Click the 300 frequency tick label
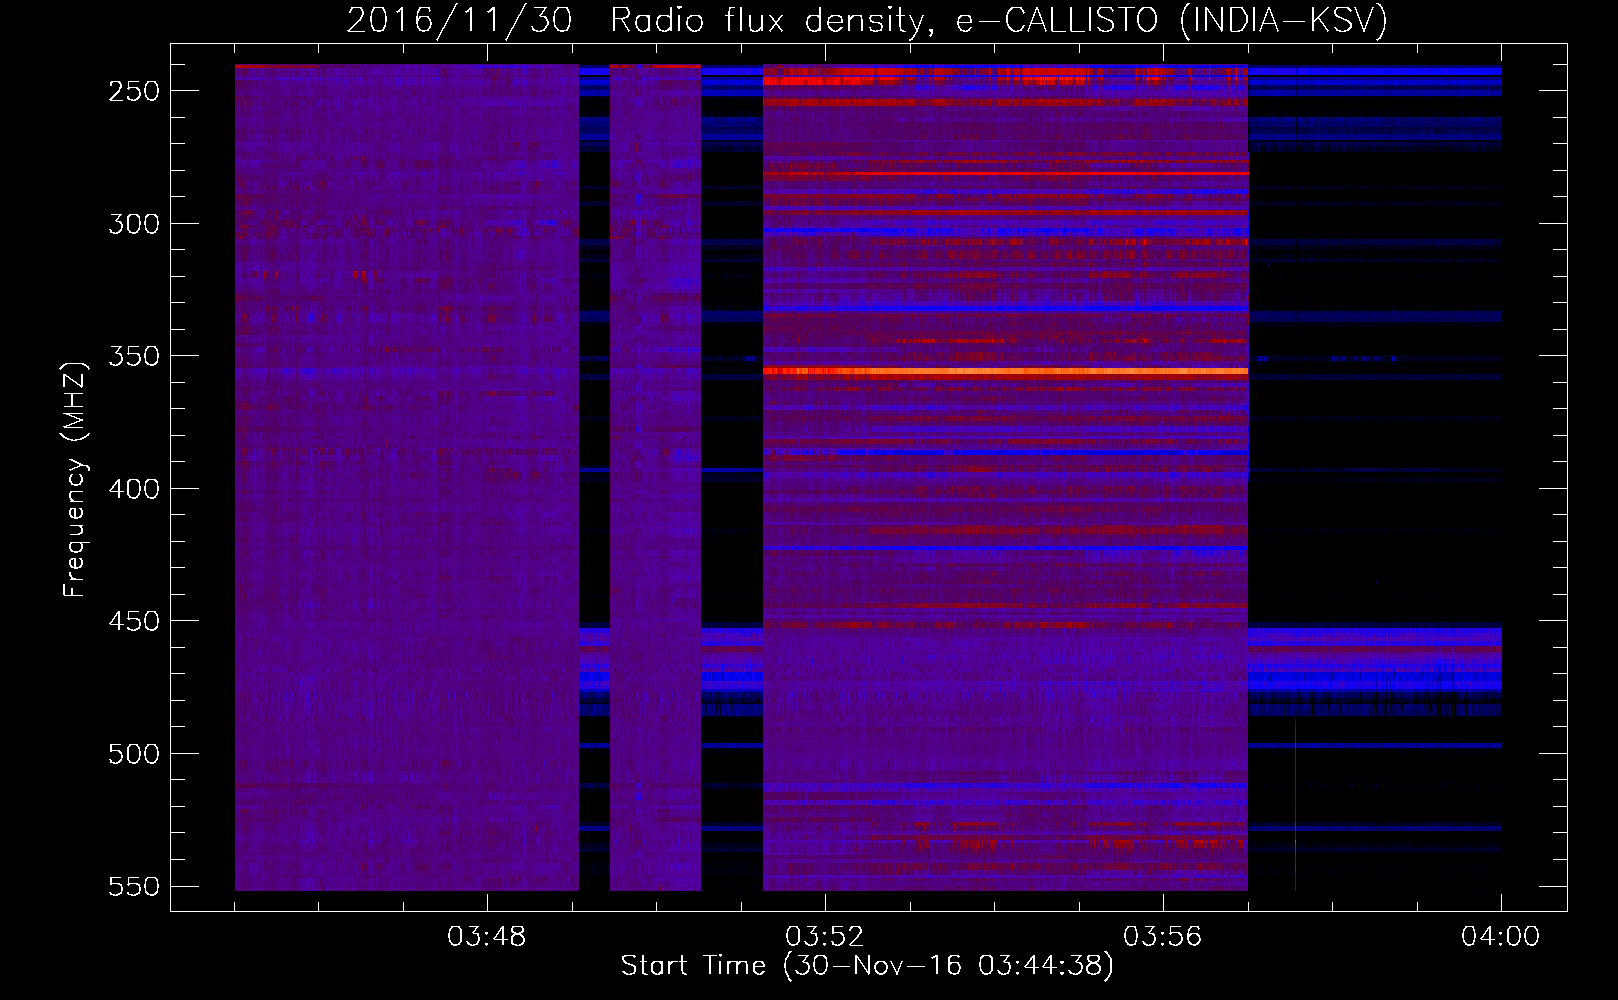This screenshot has width=1618, height=1000. [134, 224]
